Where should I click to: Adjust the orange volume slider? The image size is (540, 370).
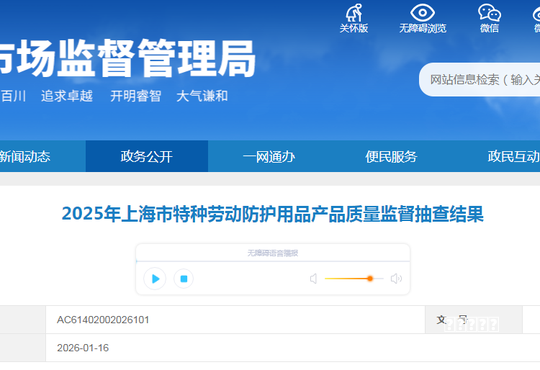[354, 278]
